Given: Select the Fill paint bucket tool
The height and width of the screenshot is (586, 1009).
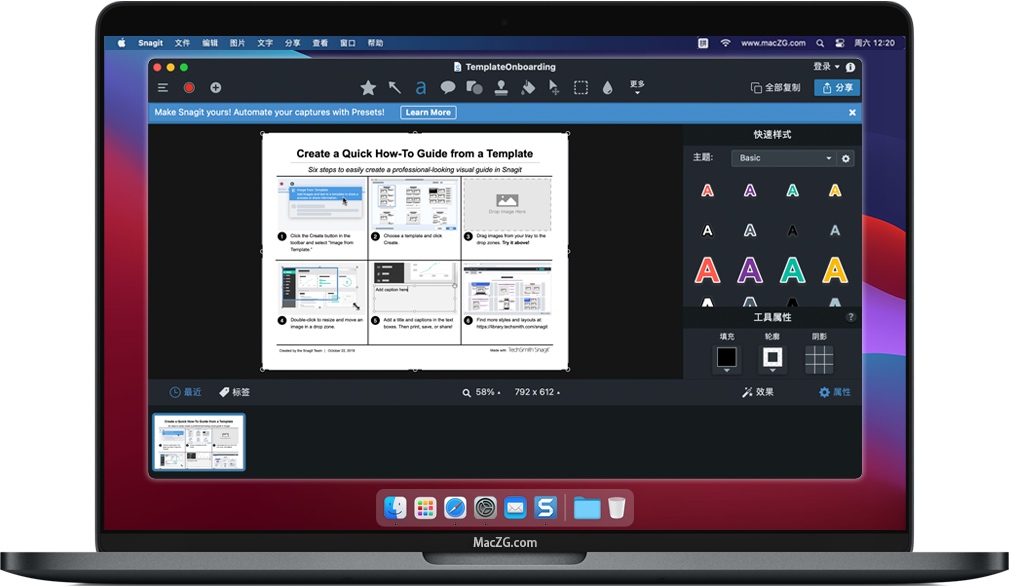Looking at the screenshot, I should [527, 87].
